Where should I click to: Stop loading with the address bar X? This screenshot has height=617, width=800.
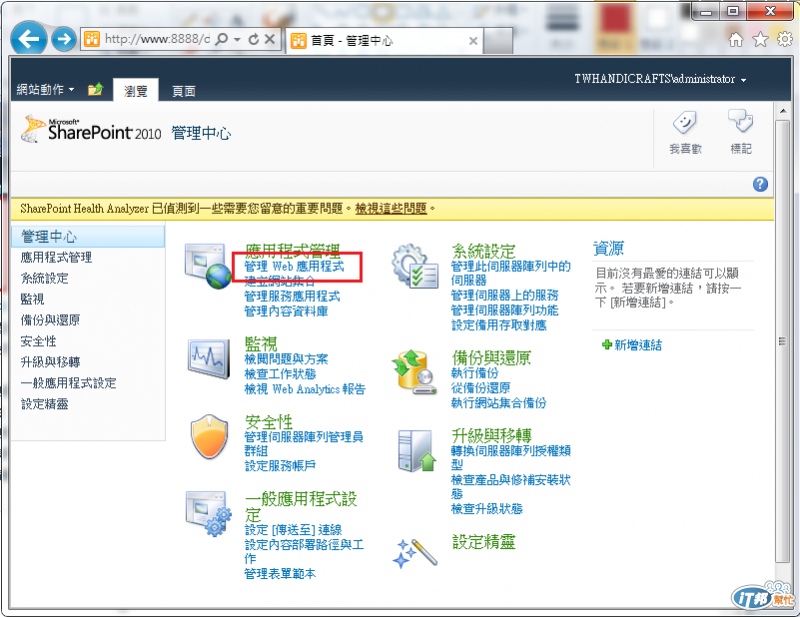(x=270, y=39)
